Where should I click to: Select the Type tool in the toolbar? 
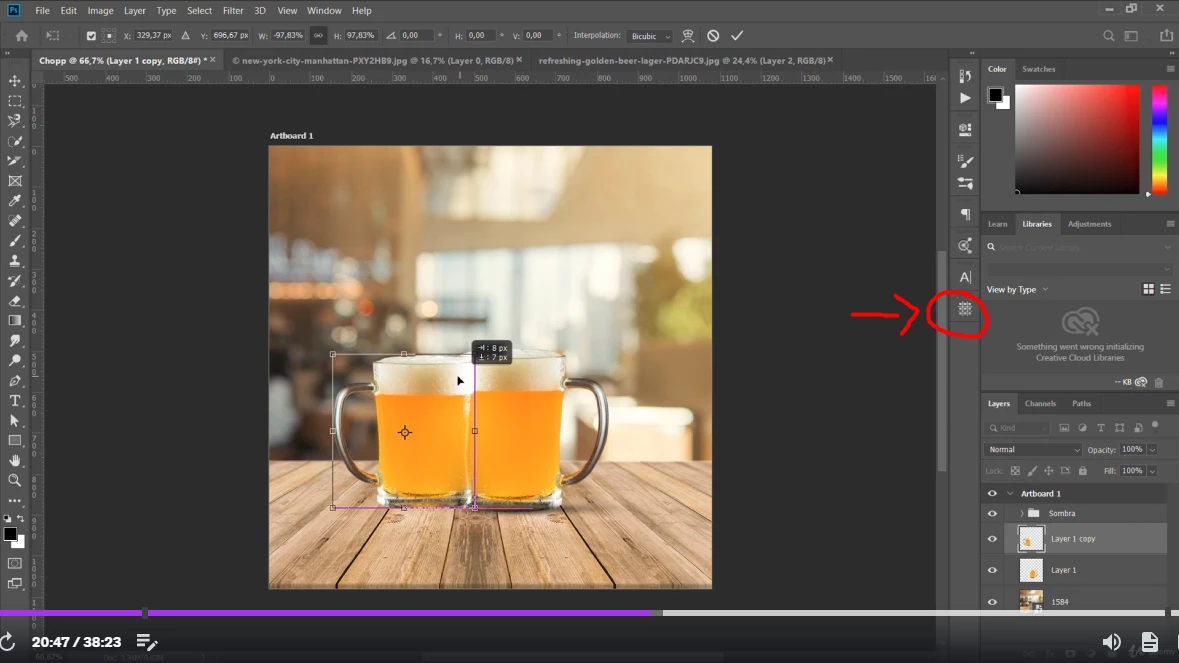click(15, 401)
